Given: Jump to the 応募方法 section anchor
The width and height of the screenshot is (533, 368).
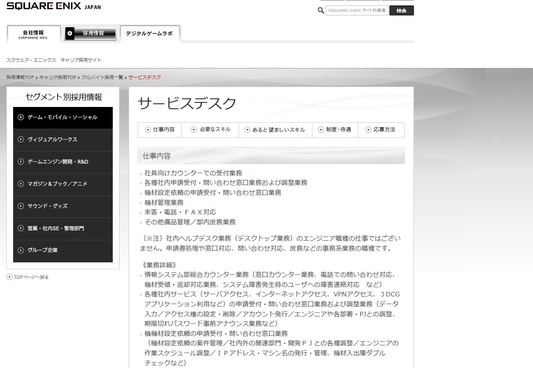Looking at the screenshot, I should 381,130.
